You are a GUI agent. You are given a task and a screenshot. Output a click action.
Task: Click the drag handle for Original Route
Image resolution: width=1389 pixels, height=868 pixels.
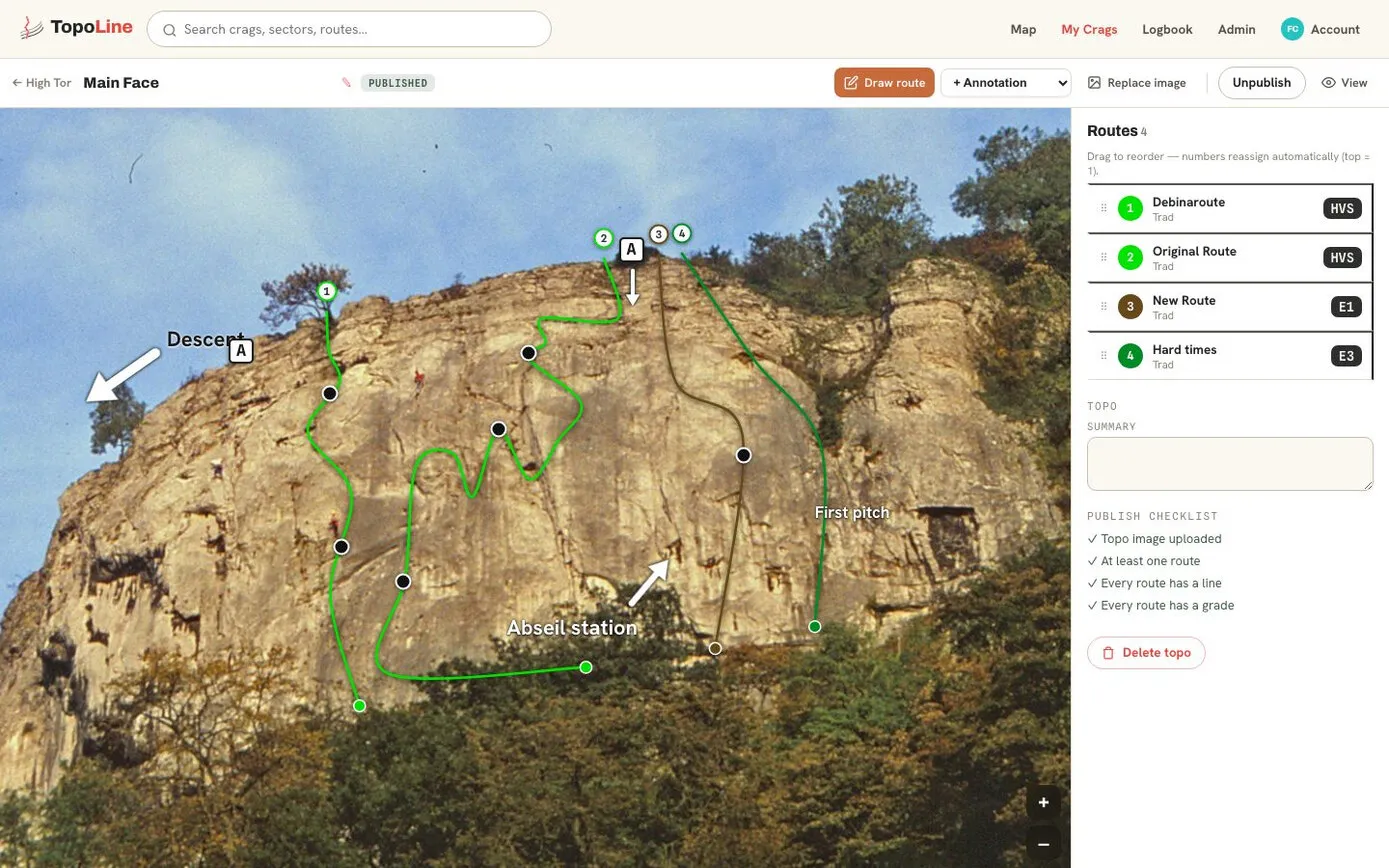tap(1104, 257)
